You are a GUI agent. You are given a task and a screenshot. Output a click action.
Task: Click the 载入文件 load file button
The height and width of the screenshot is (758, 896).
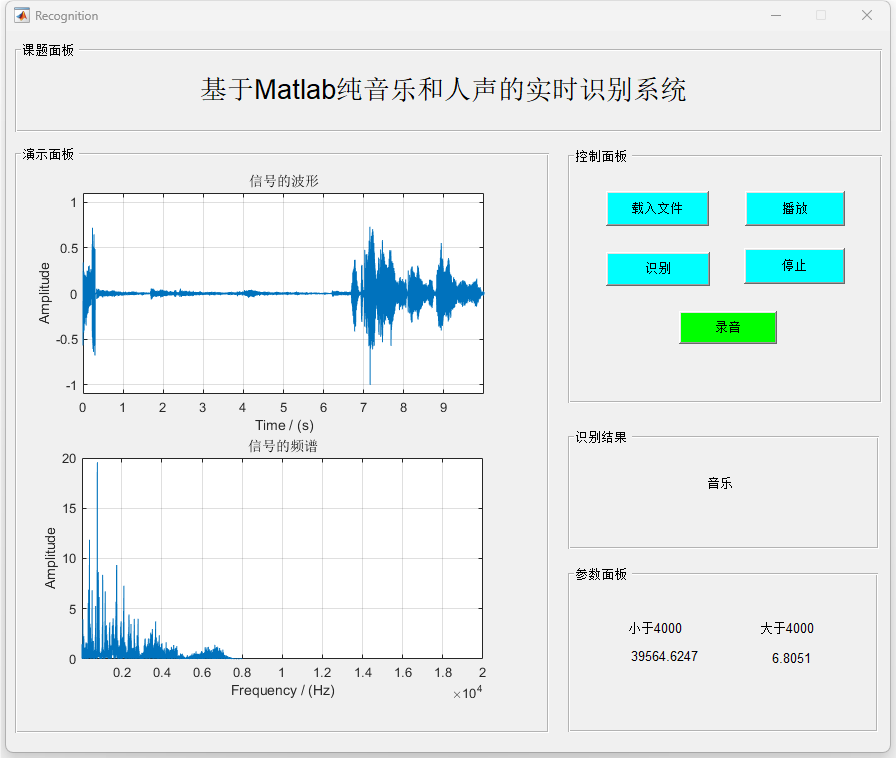[x=657, y=209]
